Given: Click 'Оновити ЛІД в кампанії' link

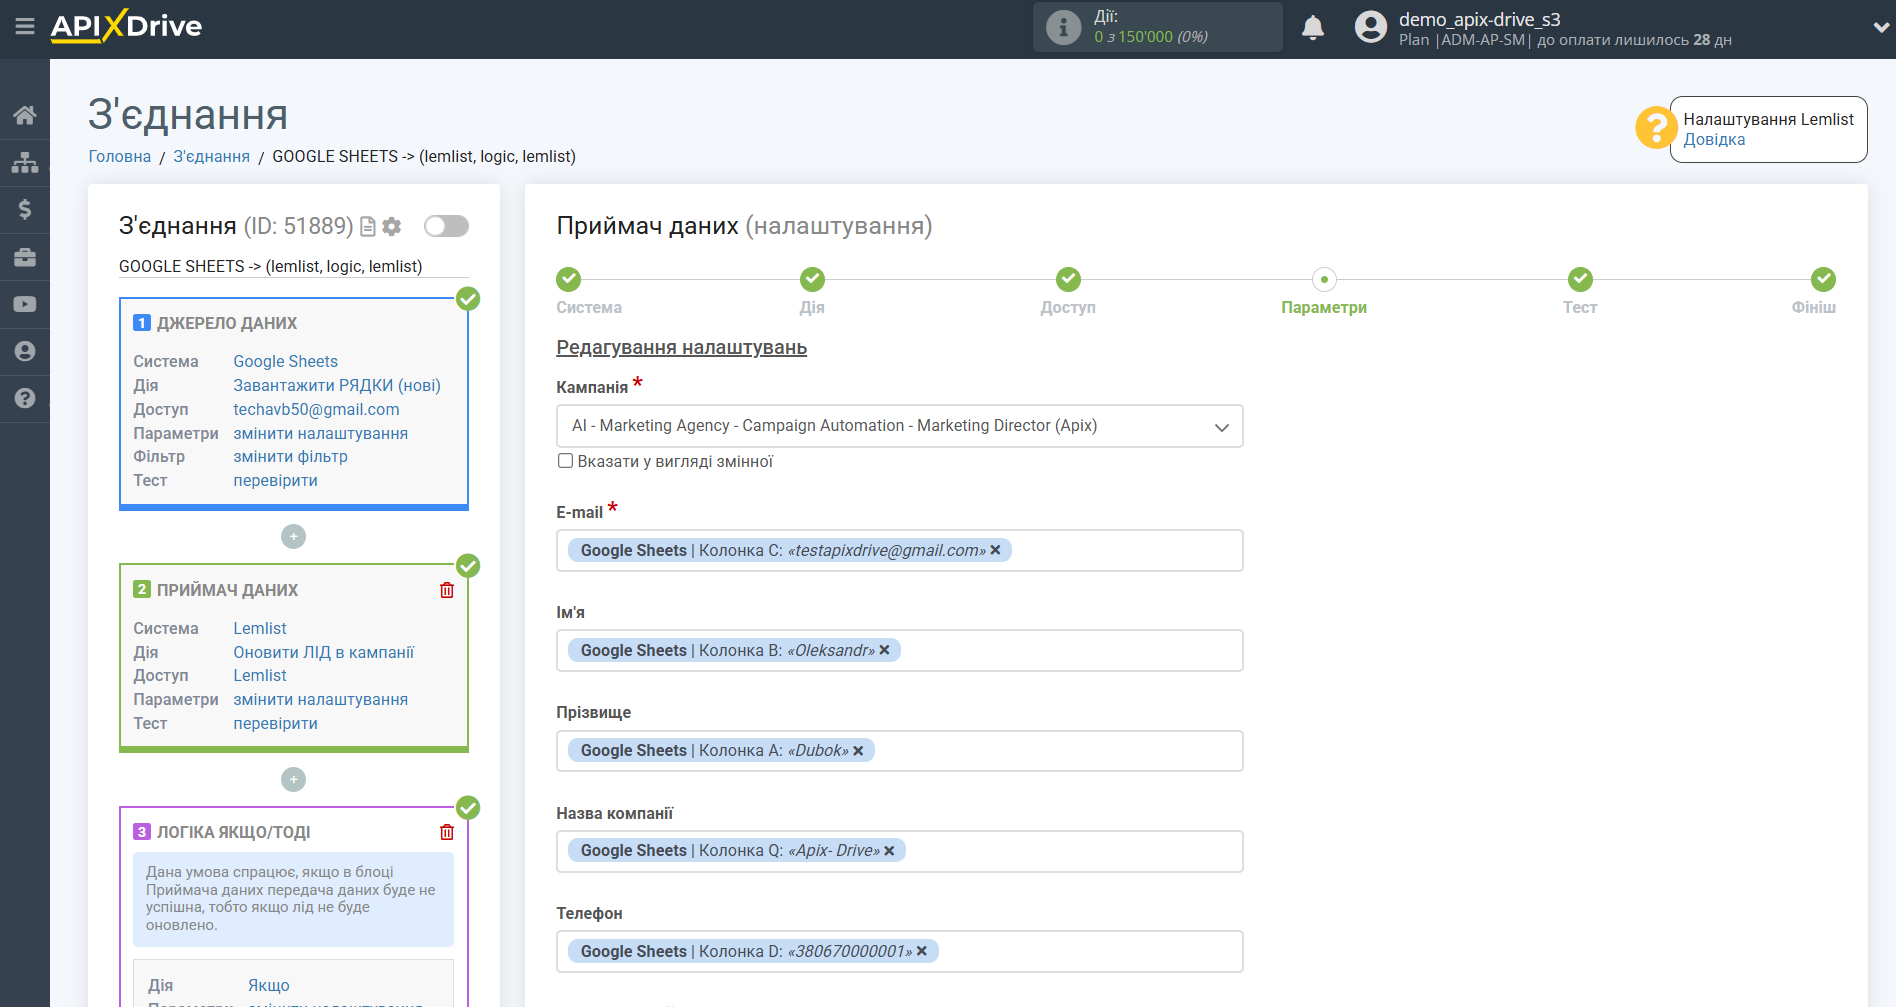Looking at the screenshot, I should 324,652.
